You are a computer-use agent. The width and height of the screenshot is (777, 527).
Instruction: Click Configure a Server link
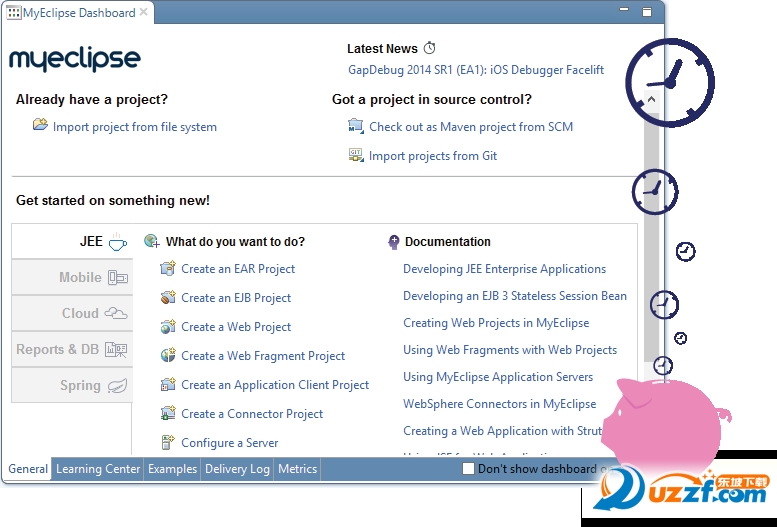coord(229,442)
